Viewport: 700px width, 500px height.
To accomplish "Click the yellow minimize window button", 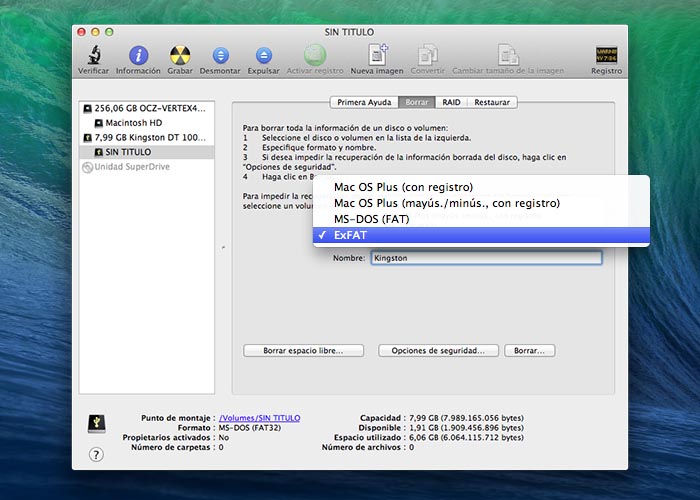I will point(95,32).
